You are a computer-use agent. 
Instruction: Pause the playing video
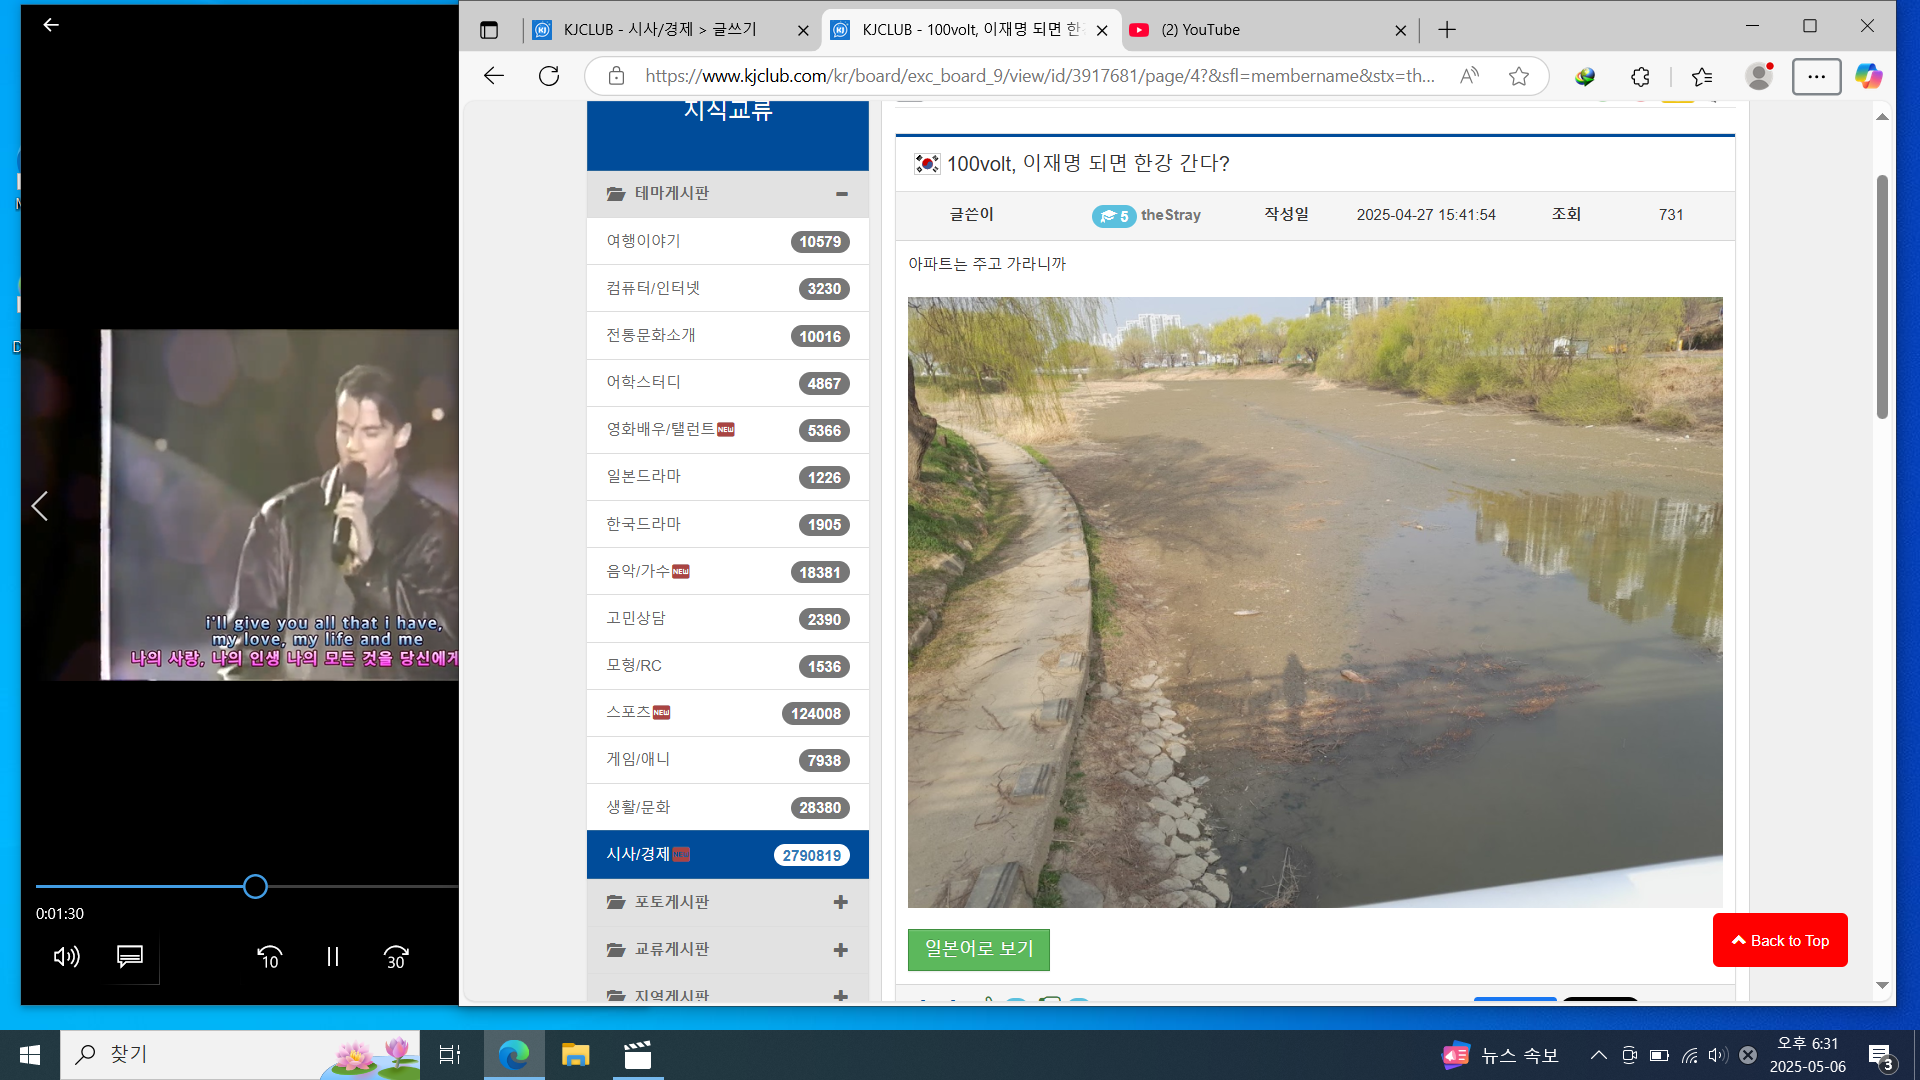tap(333, 957)
